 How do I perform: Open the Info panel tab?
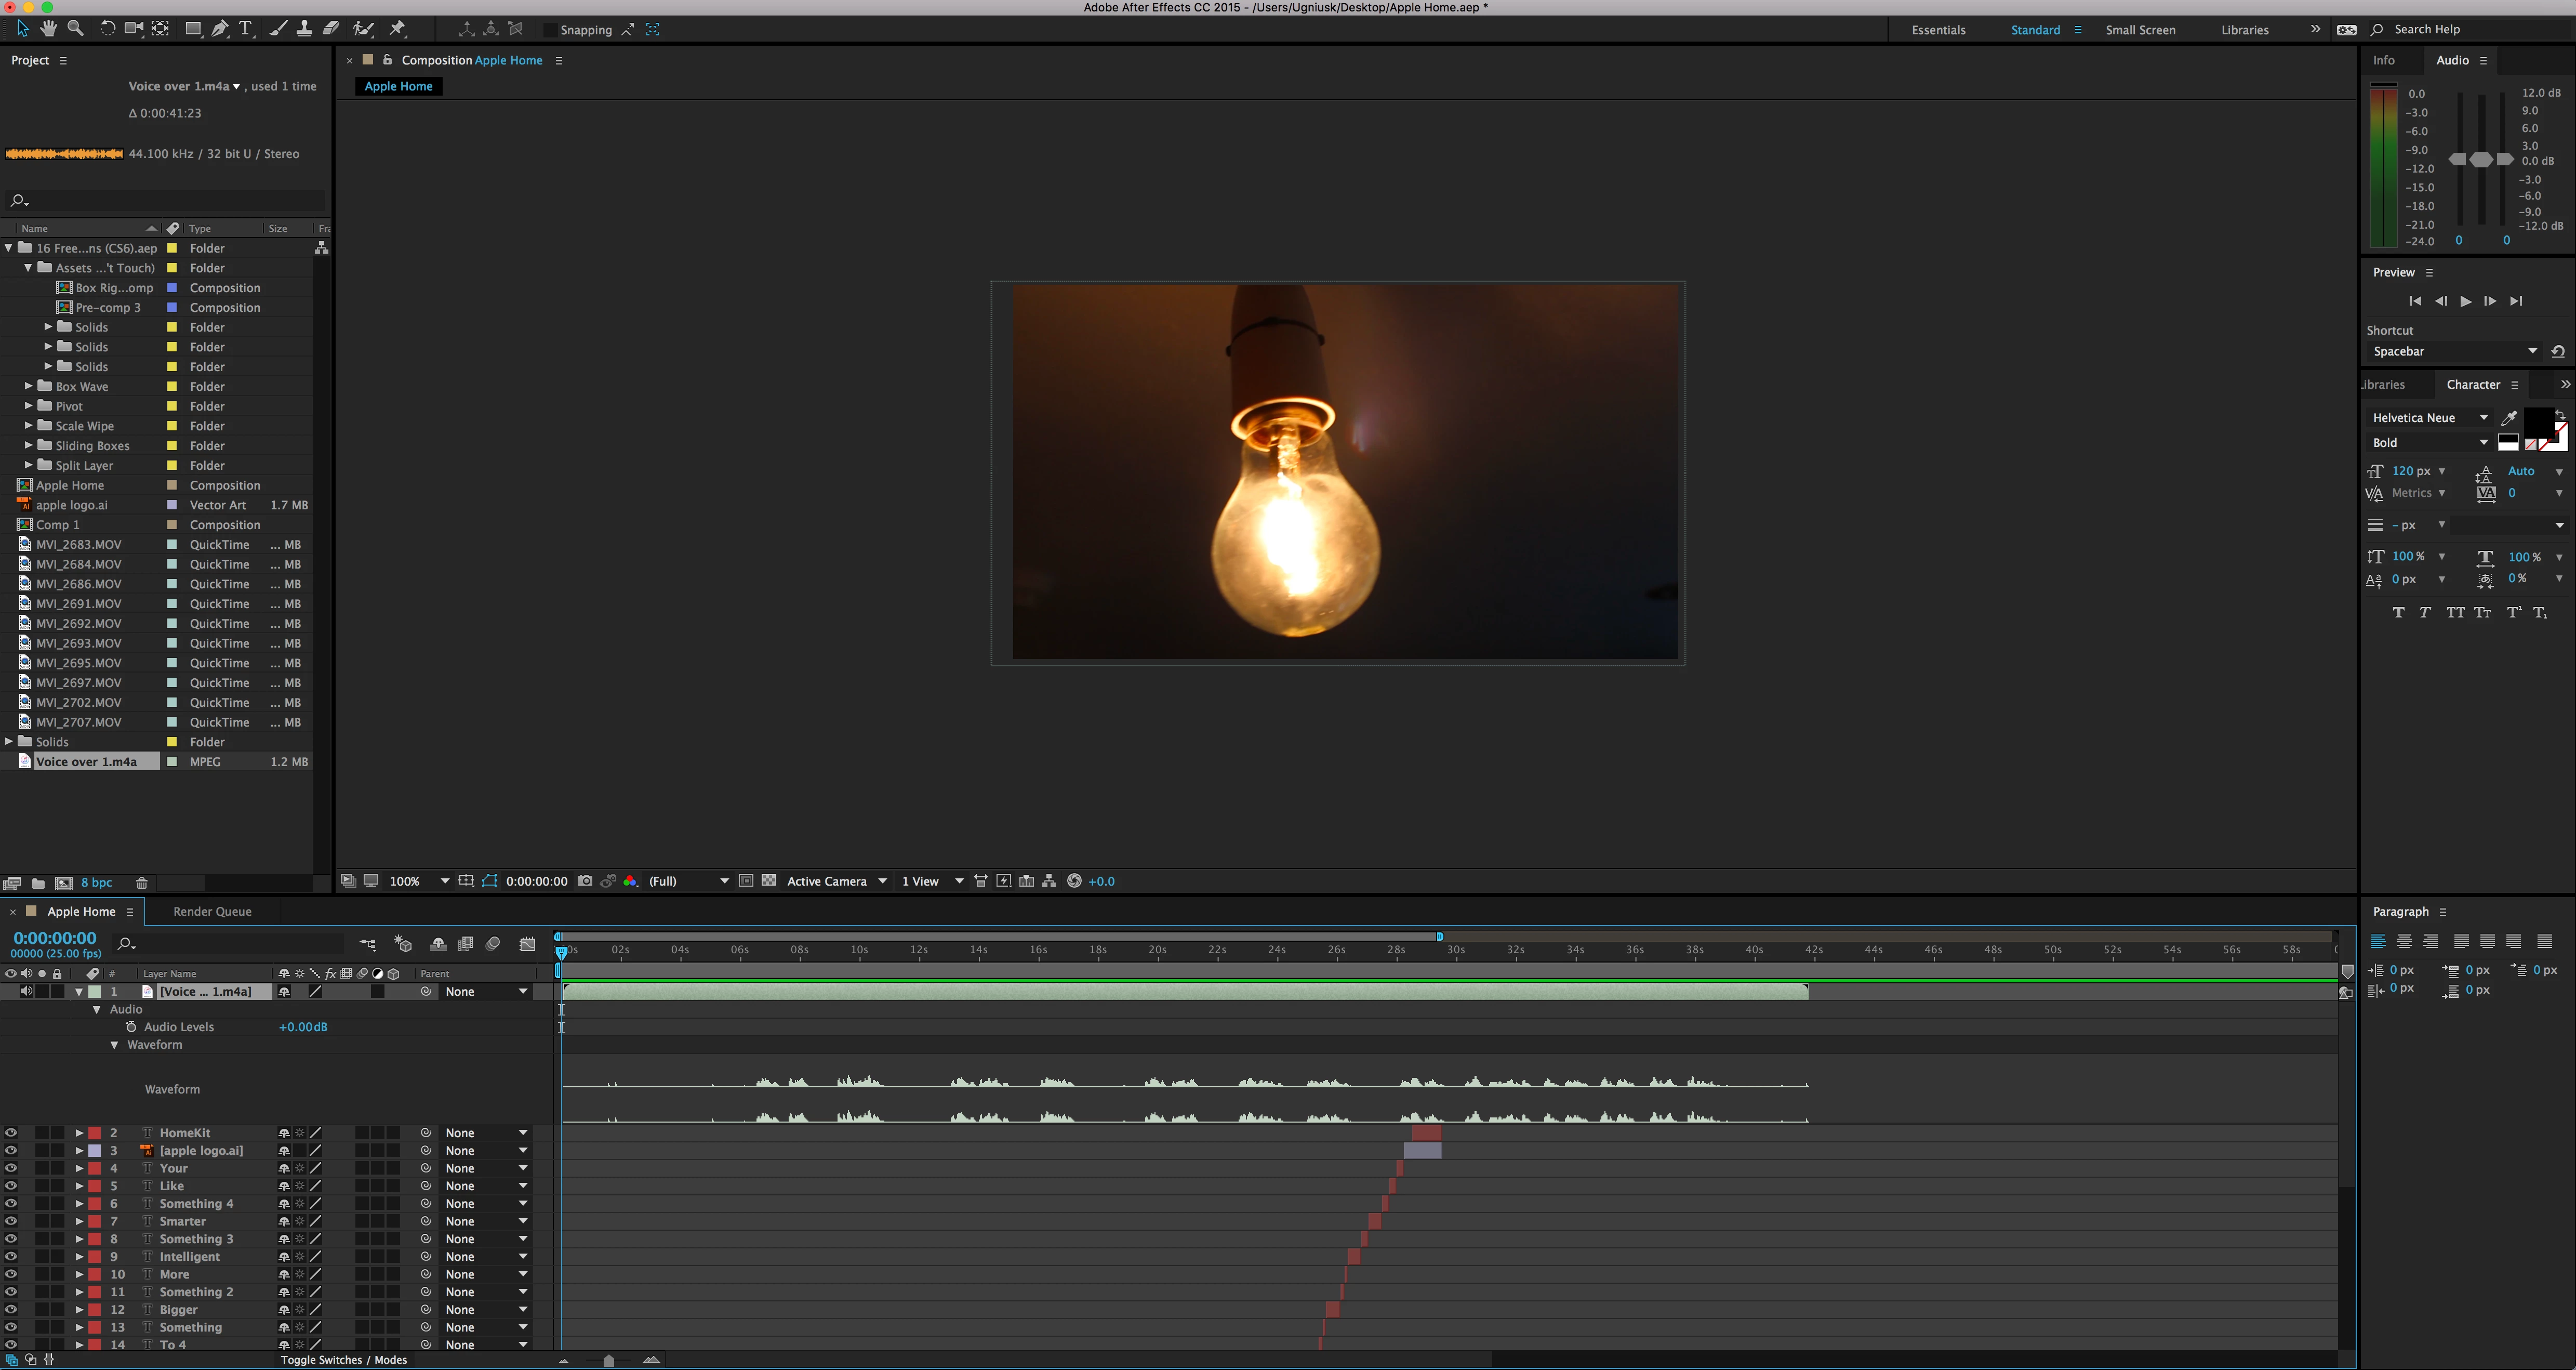point(2384,60)
